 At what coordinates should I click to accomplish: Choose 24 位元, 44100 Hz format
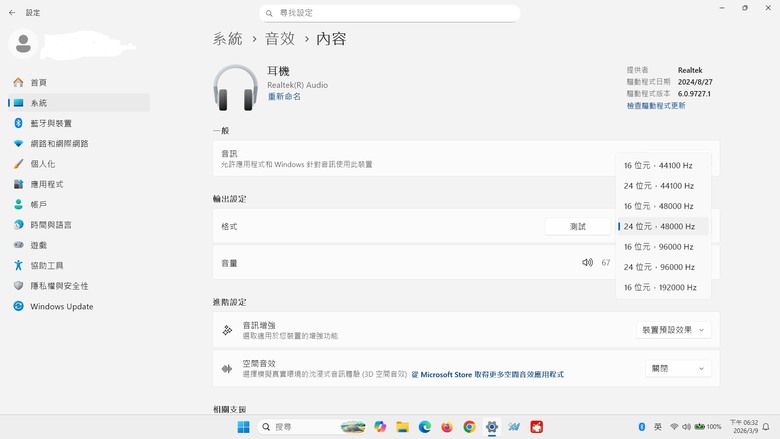click(663, 186)
